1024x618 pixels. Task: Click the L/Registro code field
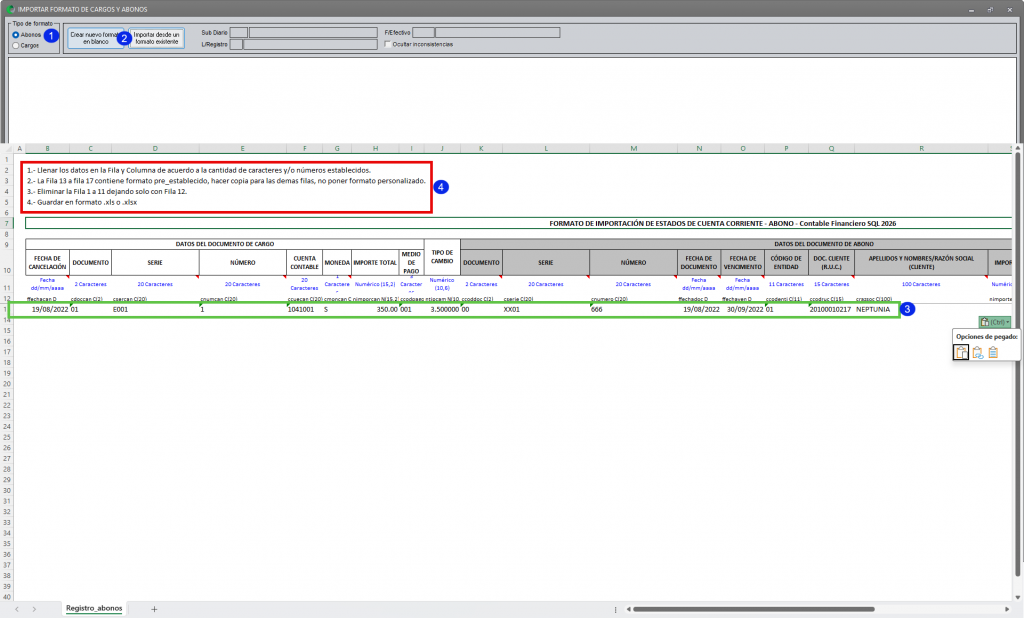click(236, 44)
